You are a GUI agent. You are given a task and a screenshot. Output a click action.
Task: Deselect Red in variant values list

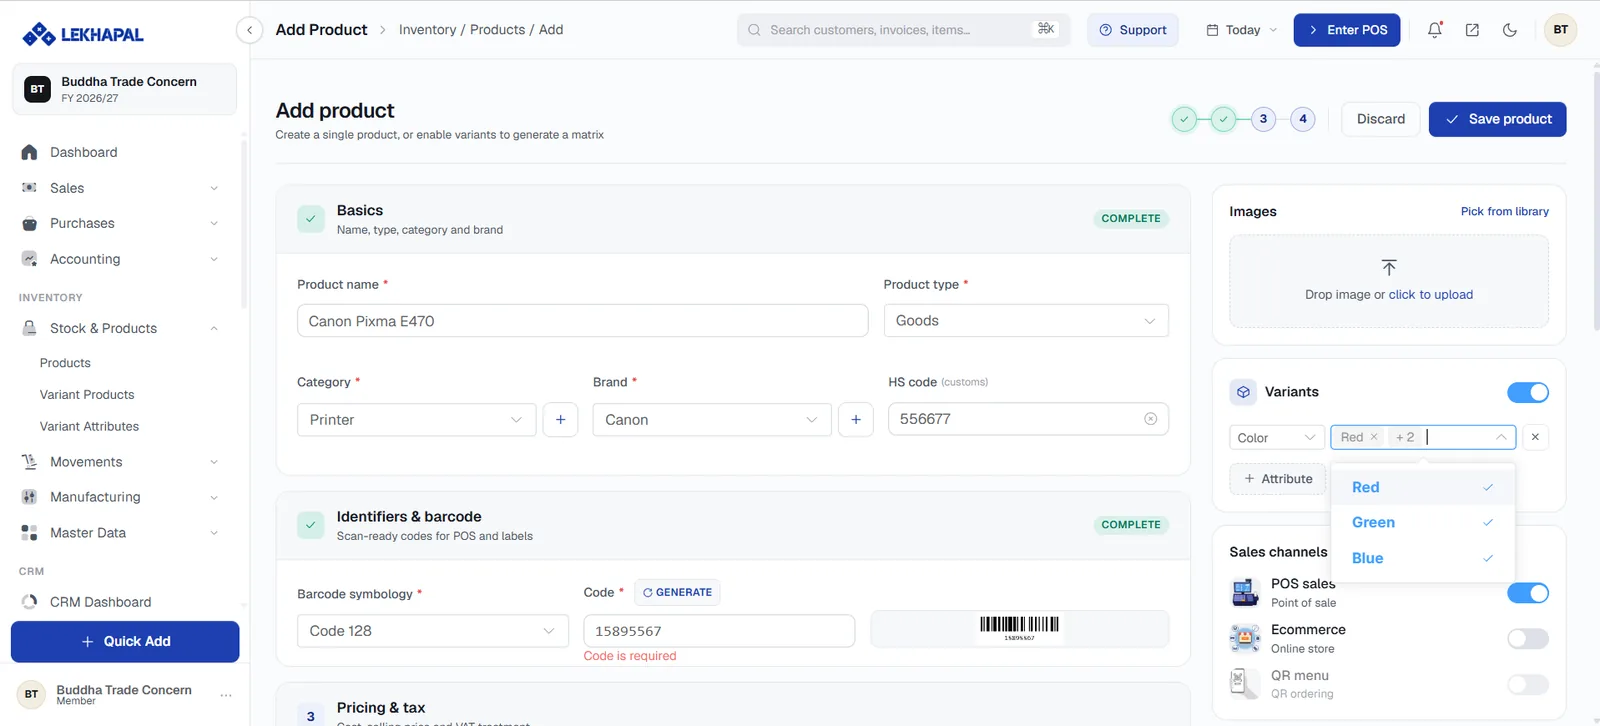point(1423,487)
